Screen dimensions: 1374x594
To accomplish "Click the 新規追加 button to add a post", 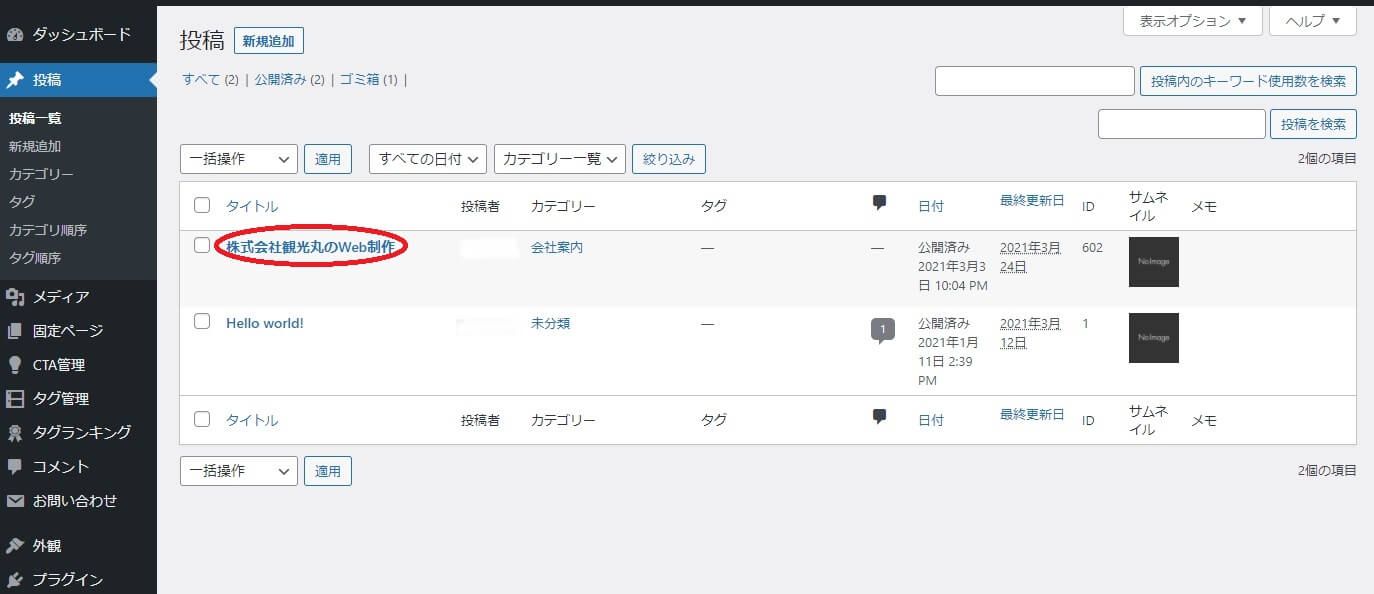I will 268,40.
